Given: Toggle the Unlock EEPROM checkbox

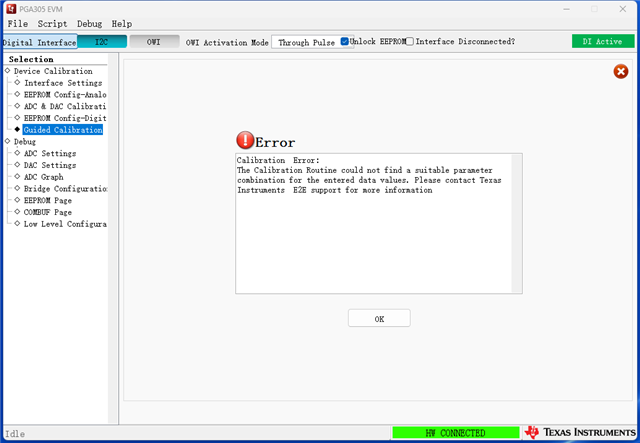Looking at the screenshot, I should click(x=344, y=41).
